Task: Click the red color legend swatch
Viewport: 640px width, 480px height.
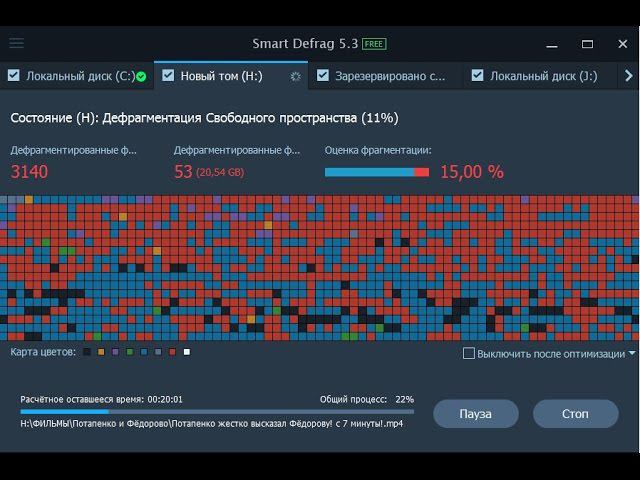Action: point(173,352)
